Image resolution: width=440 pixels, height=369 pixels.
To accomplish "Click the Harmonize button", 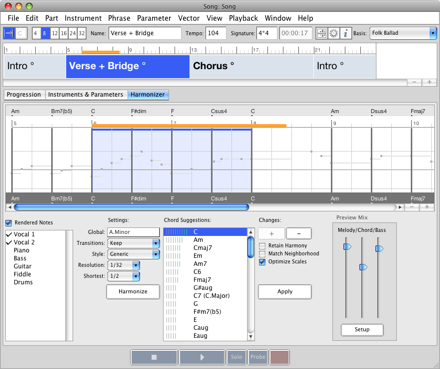I will 133,292.
